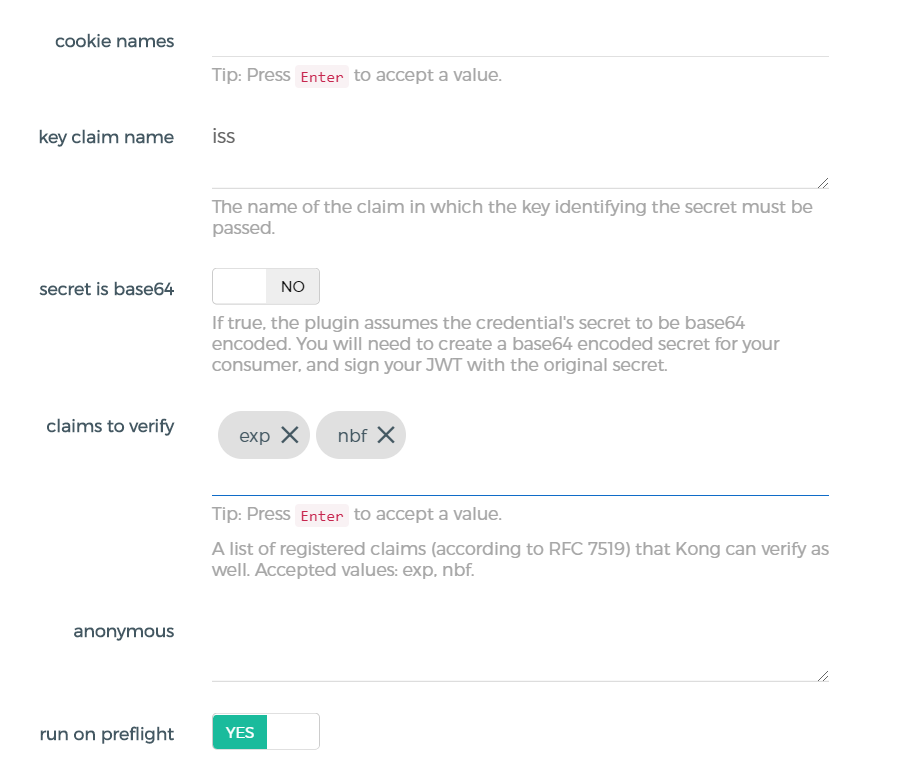The height and width of the screenshot is (771, 909).
Task: Disable the run on preflight toggle
Action: point(292,732)
